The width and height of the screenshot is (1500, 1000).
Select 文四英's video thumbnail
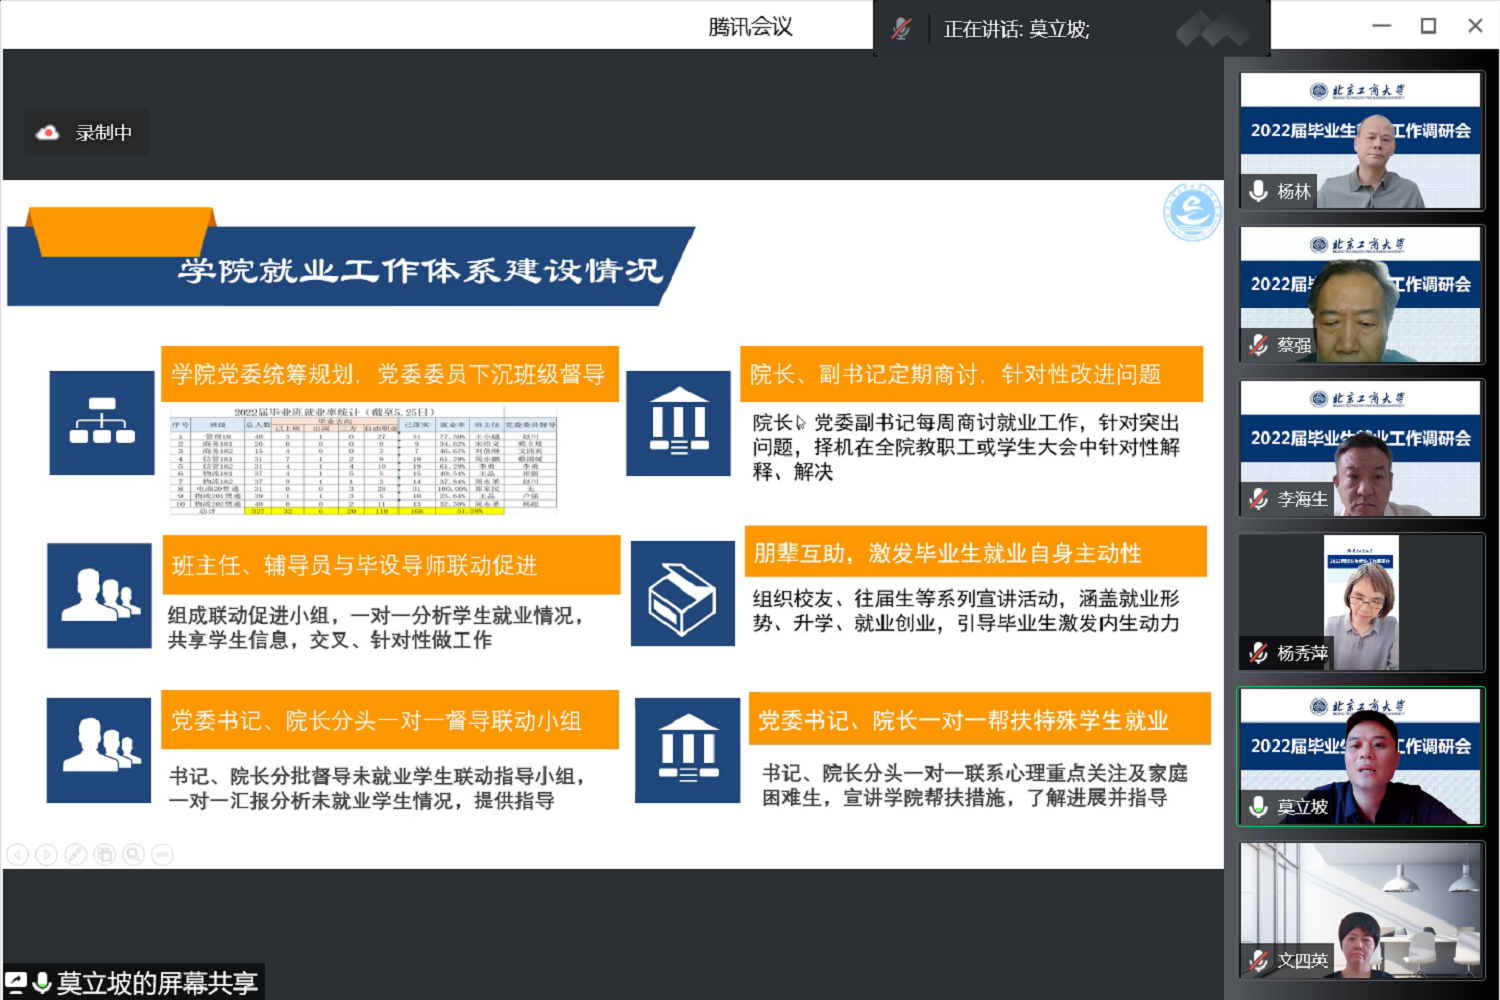tap(1360, 910)
